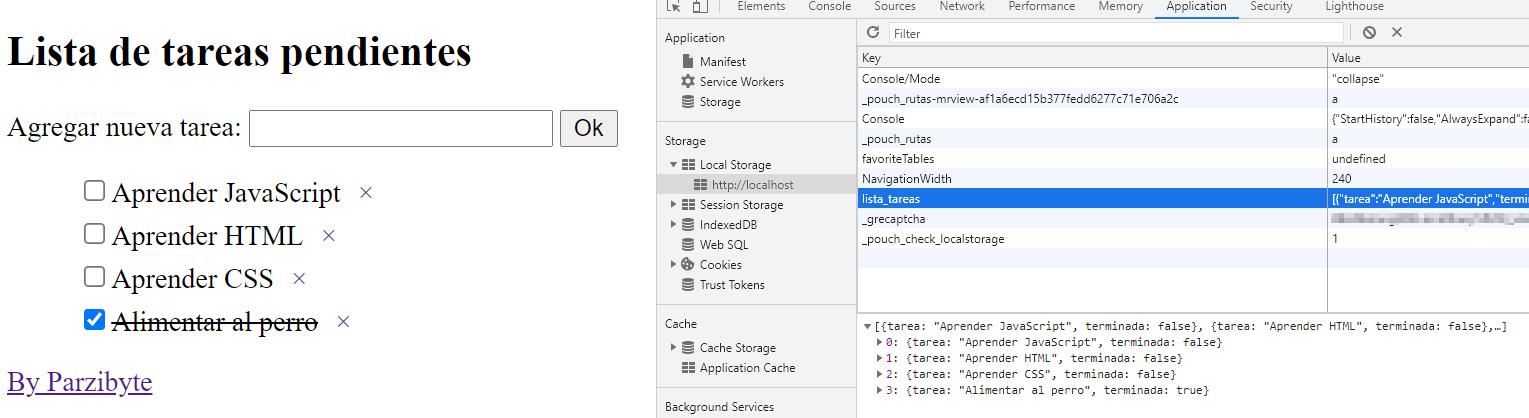Expand array item 0 Aprender JavaScript
The height and width of the screenshot is (418, 1529).
tap(879, 343)
